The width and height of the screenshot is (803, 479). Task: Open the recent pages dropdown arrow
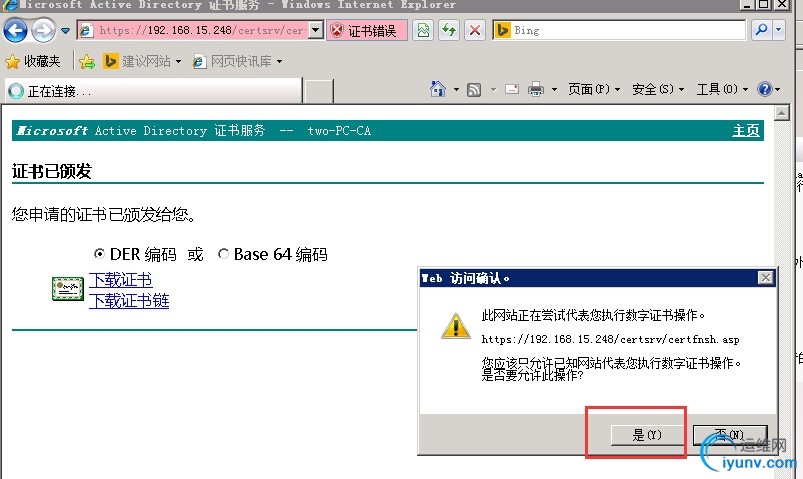click(x=66, y=31)
